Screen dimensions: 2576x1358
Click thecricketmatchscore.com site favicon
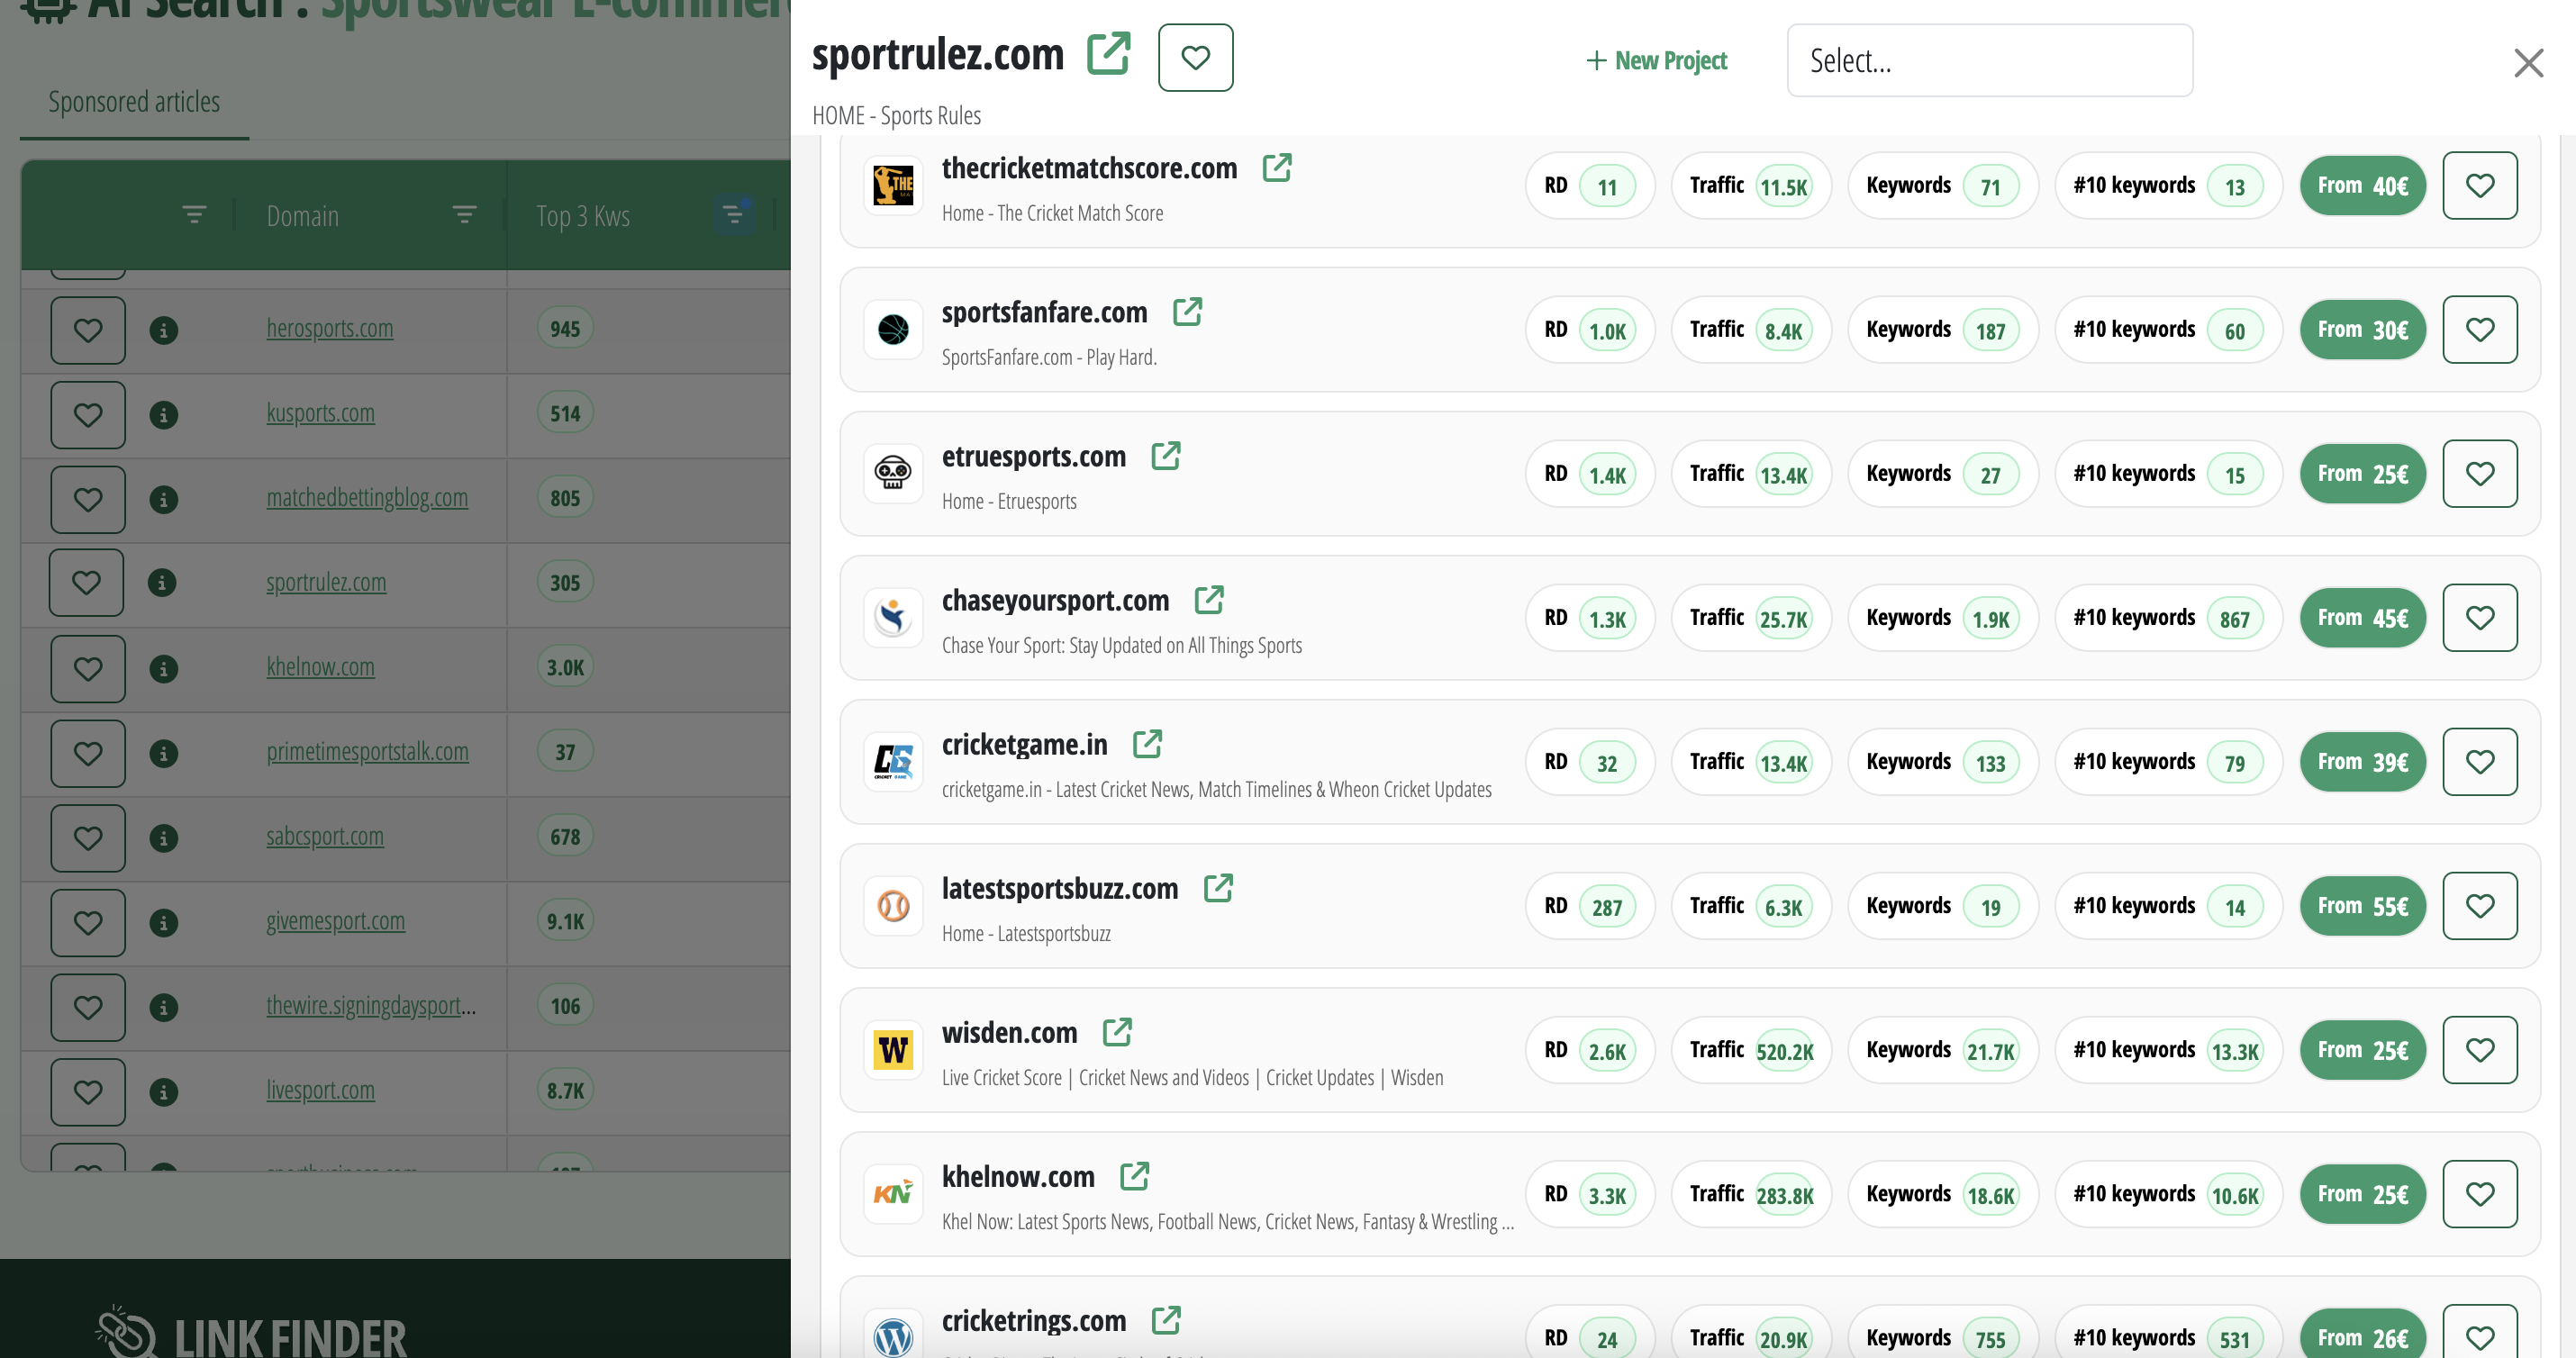[893, 185]
